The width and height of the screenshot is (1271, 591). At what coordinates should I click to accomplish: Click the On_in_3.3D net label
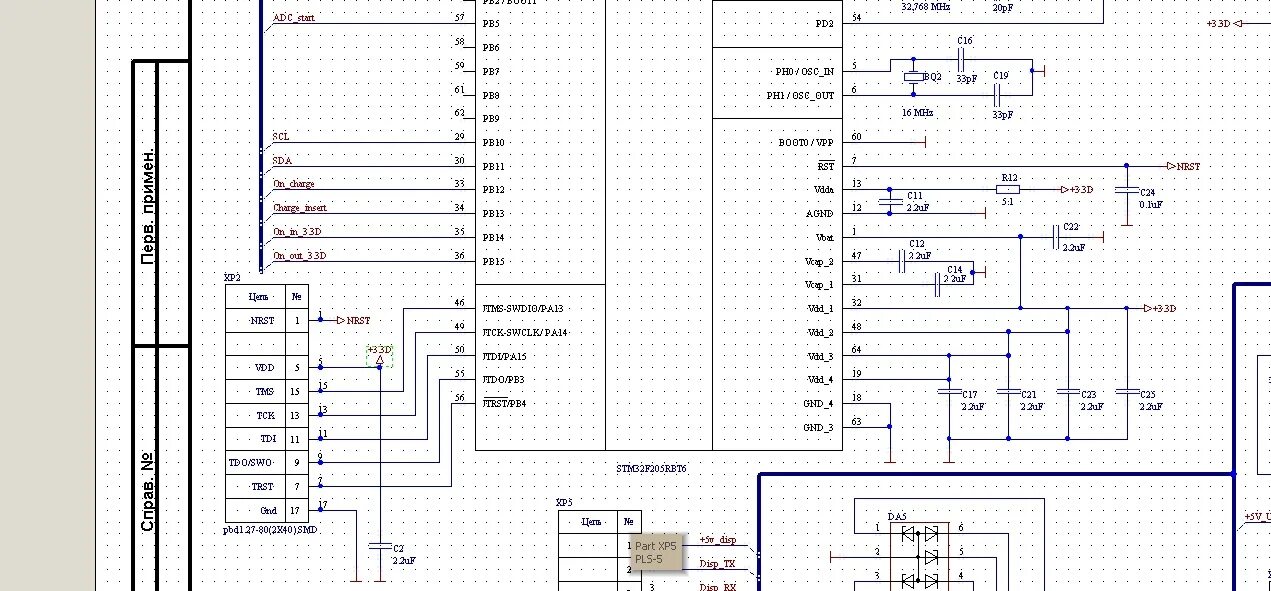coord(297,232)
